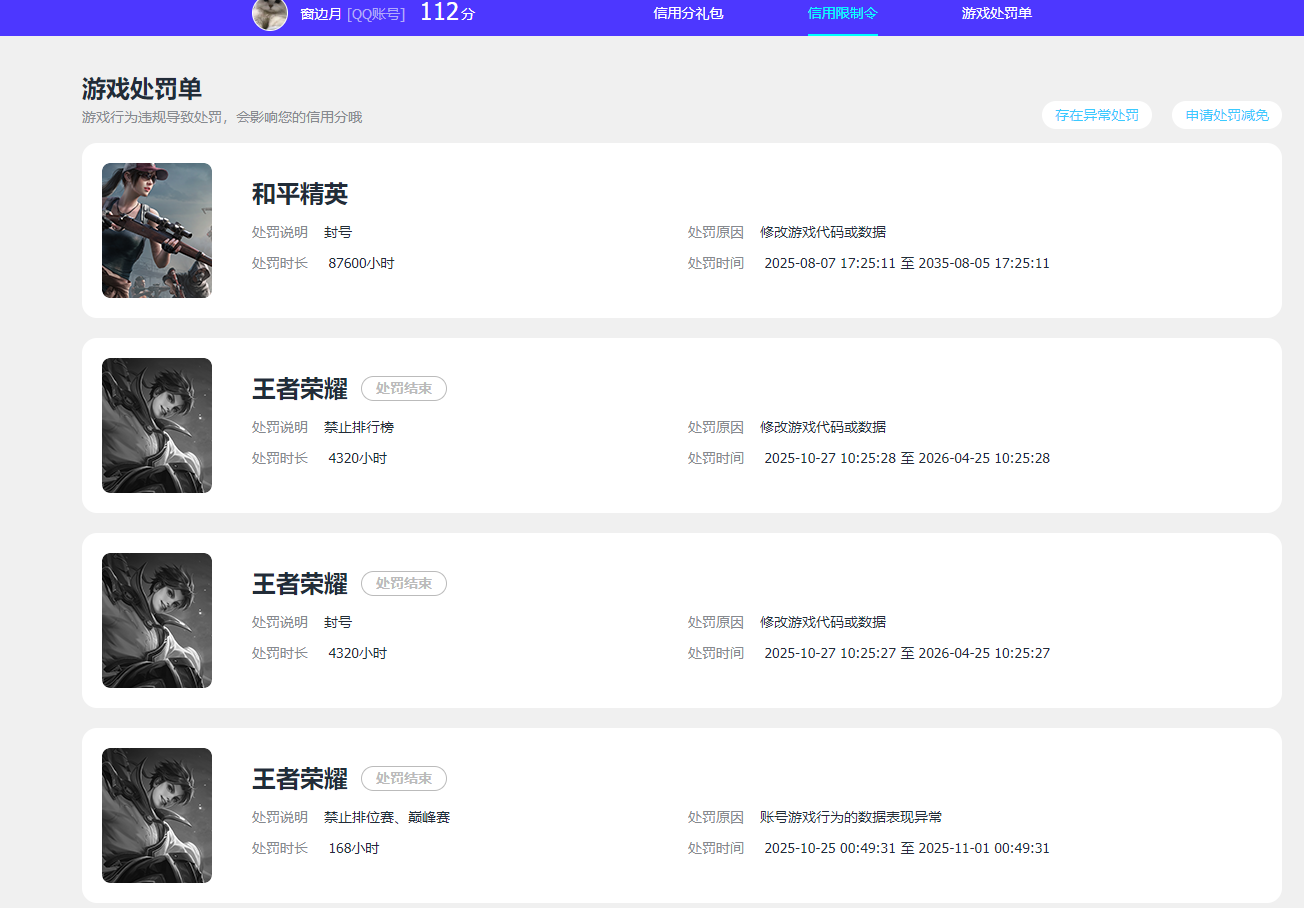The width and height of the screenshot is (1304, 908).
Task: Click the 和平精英 game title text
Action: click(x=298, y=195)
